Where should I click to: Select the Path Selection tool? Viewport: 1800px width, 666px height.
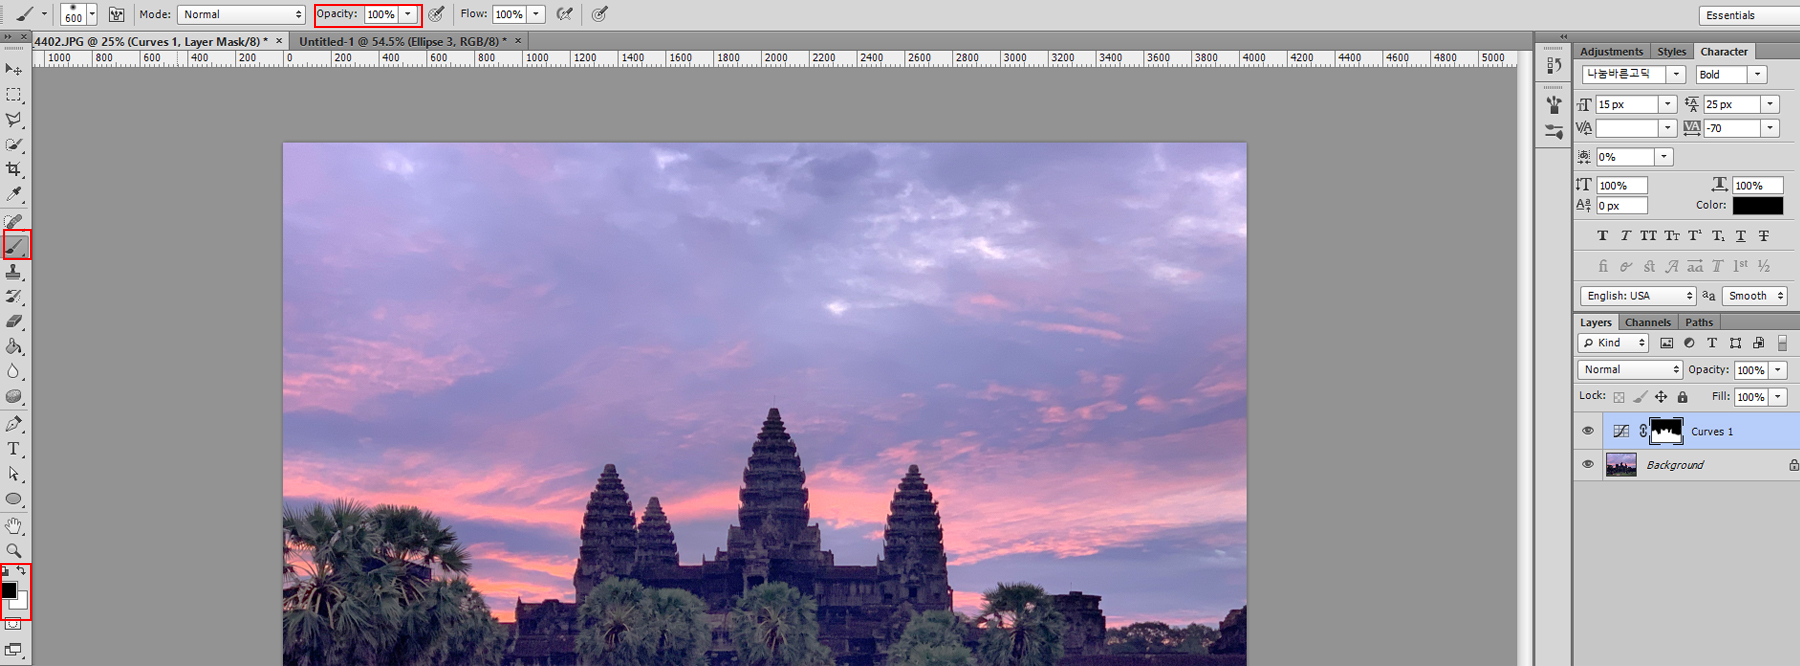coord(14,474)
